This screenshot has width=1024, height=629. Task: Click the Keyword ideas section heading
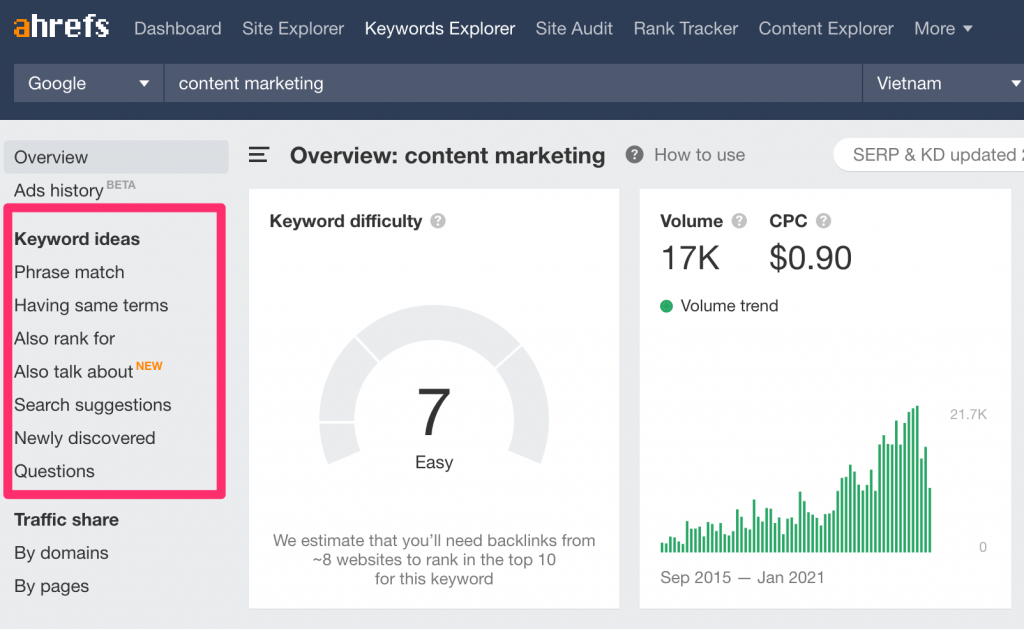click(x=77, y=239)
